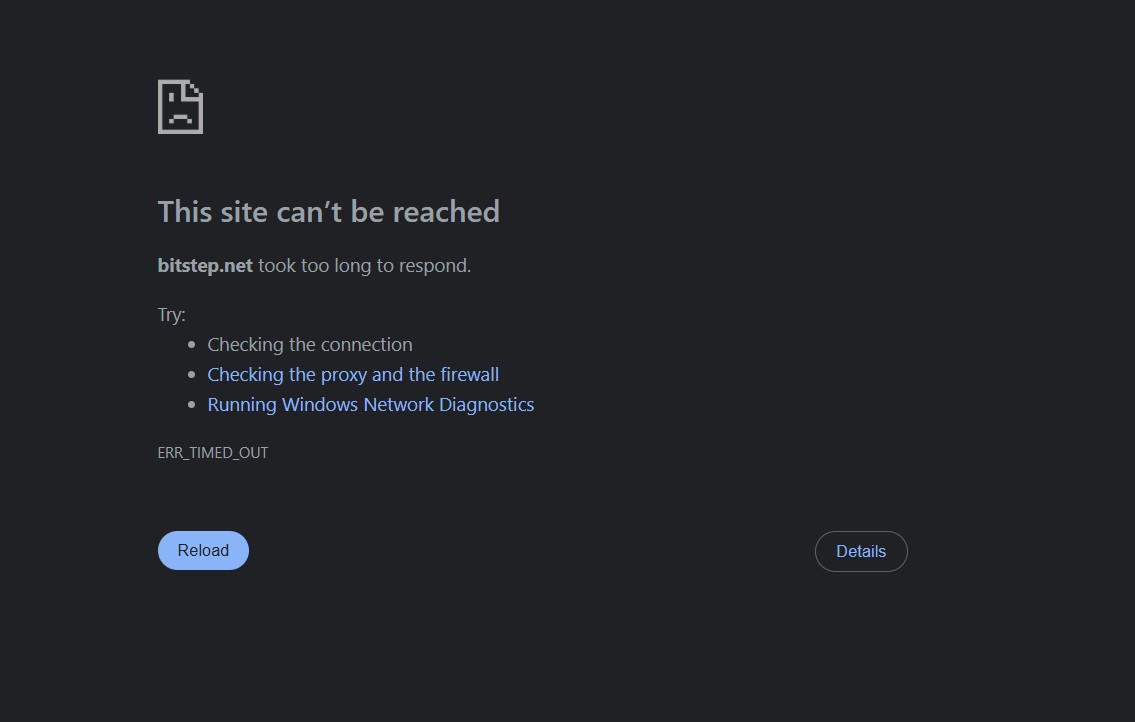Image resolution: width=1135 pixels, height=722 pixels.
Task: Open Details for more error information
Action: click(x=861, y=551)
